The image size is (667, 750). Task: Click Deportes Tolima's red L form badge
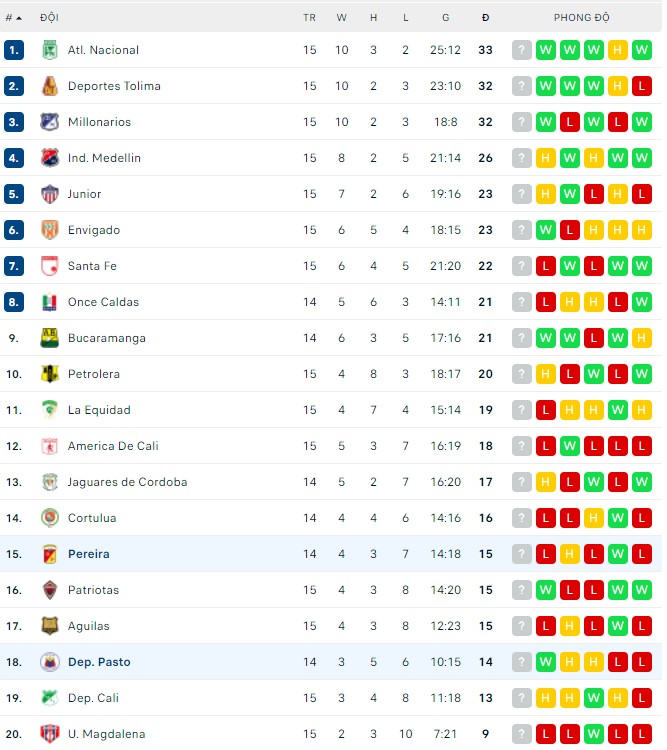coord(642,86)
